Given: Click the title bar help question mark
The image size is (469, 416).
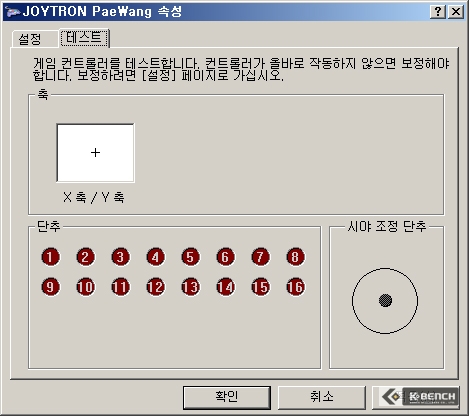Looking at the screenshot, I should [438, 12].
